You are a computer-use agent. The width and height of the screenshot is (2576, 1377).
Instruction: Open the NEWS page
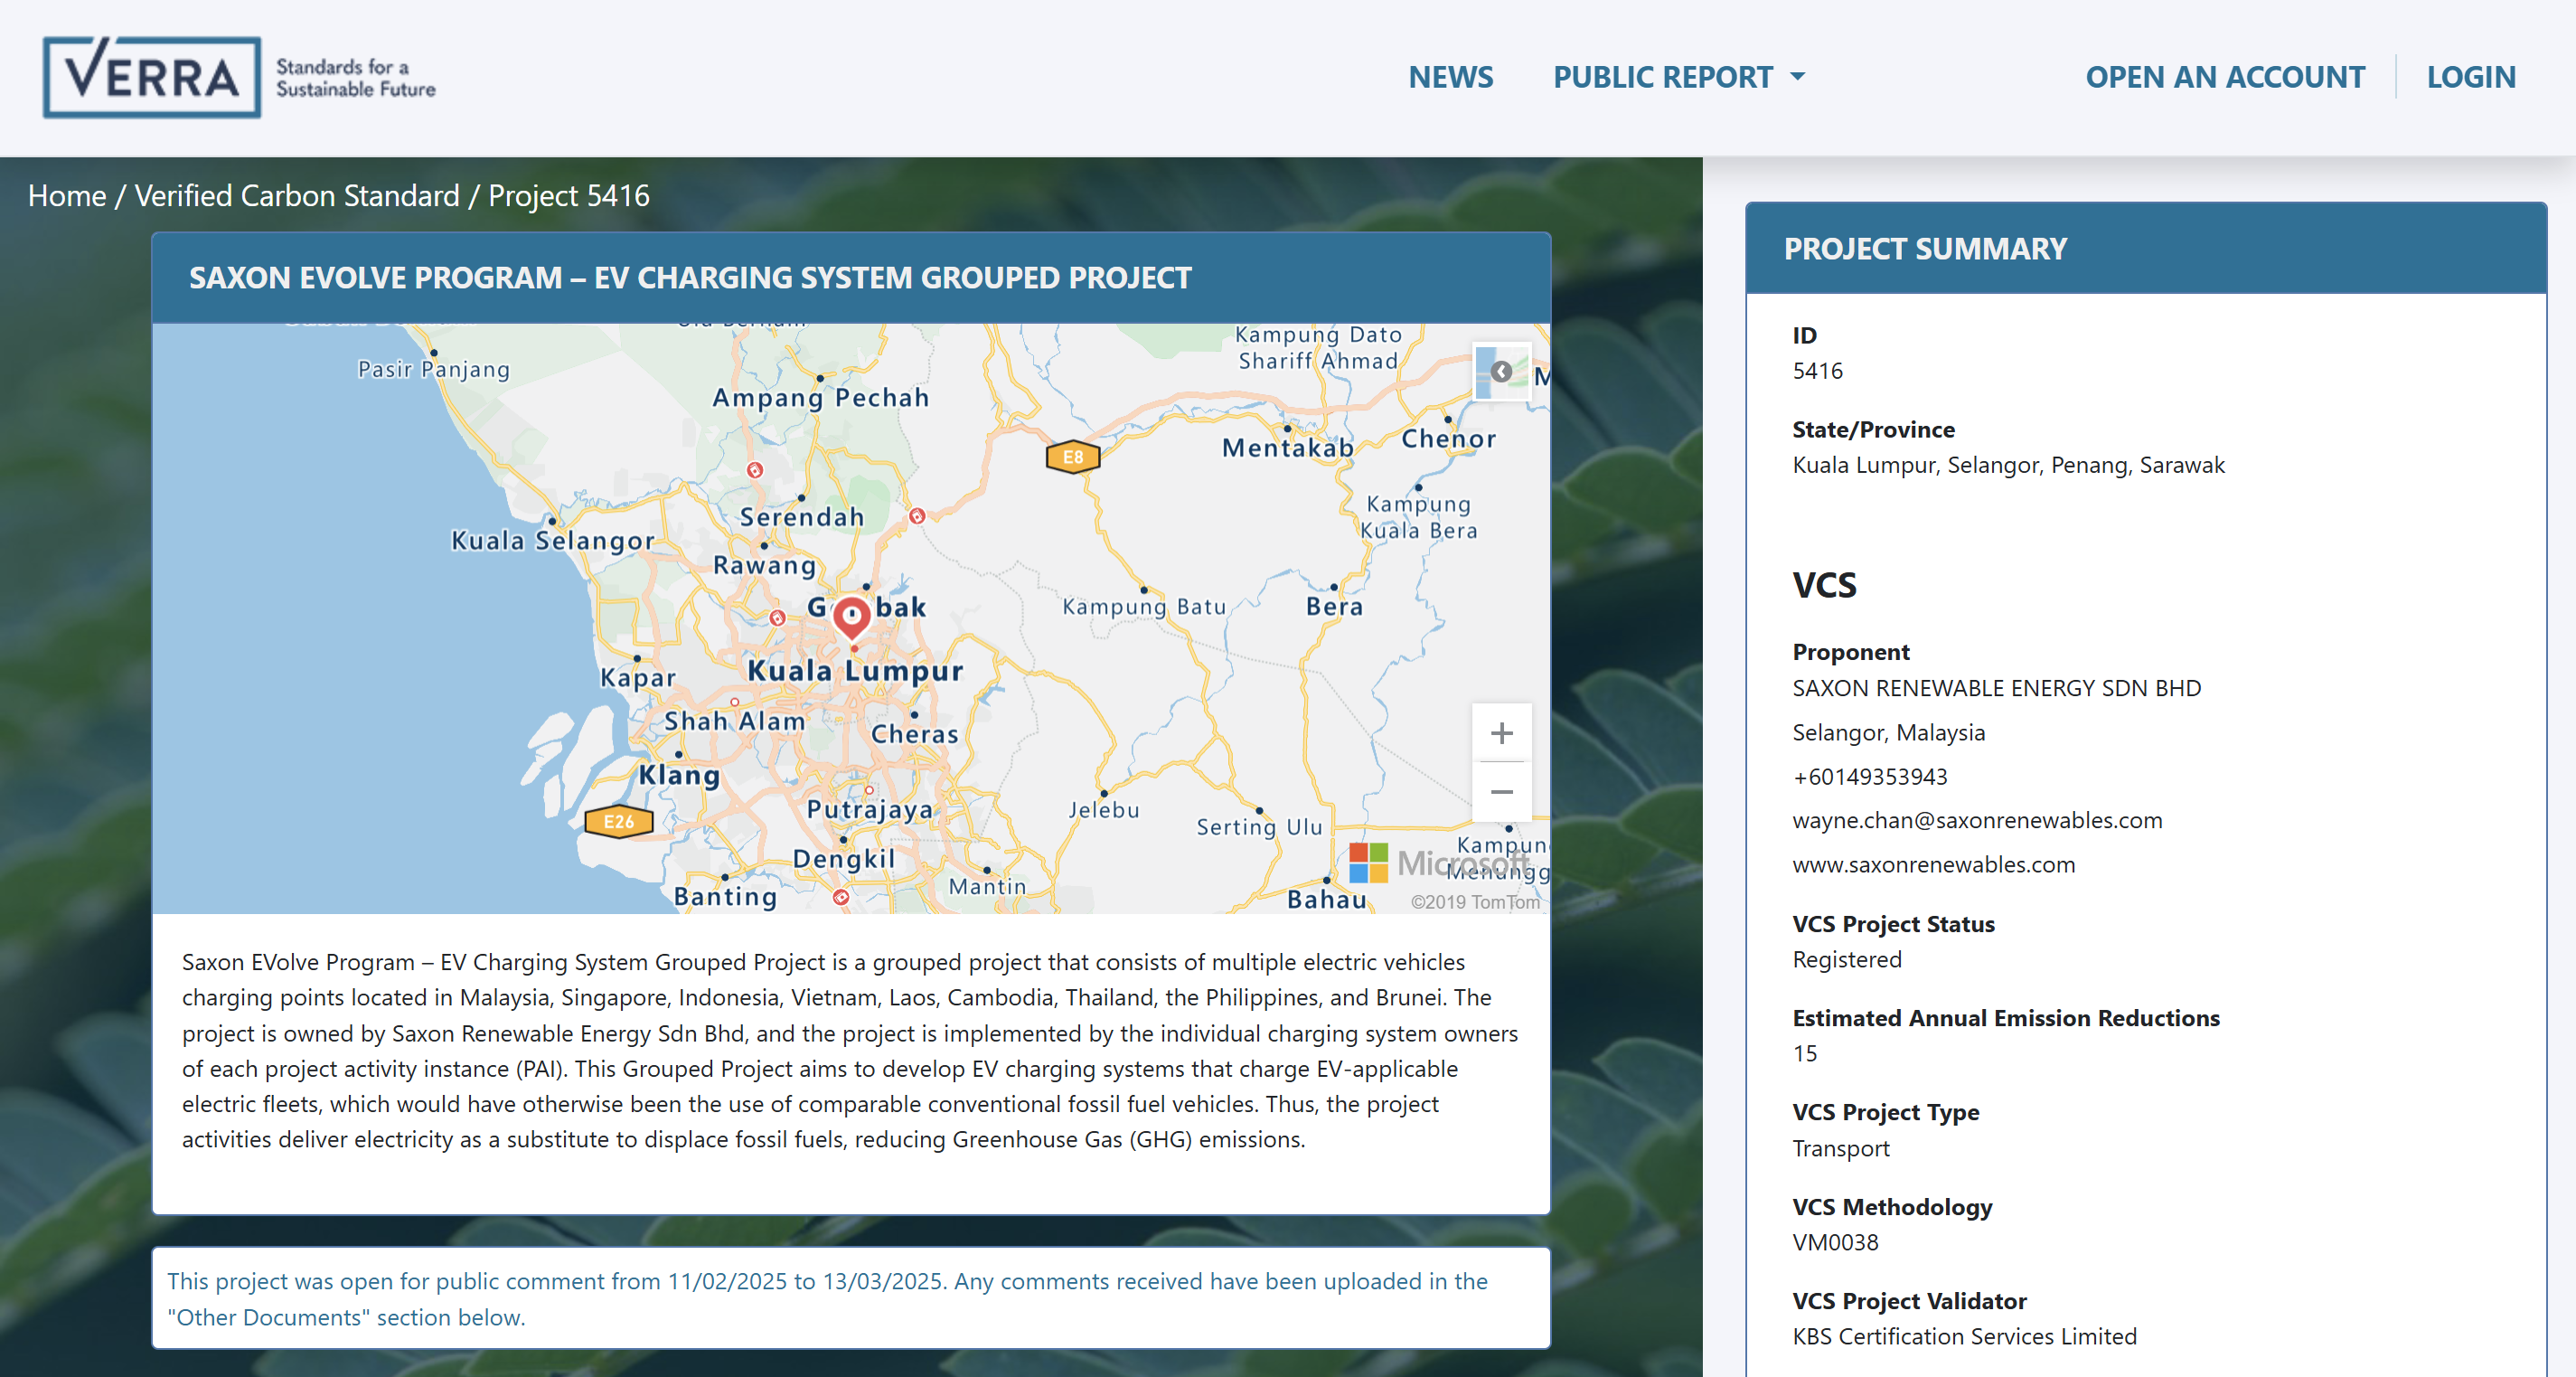click(1450, 77)
